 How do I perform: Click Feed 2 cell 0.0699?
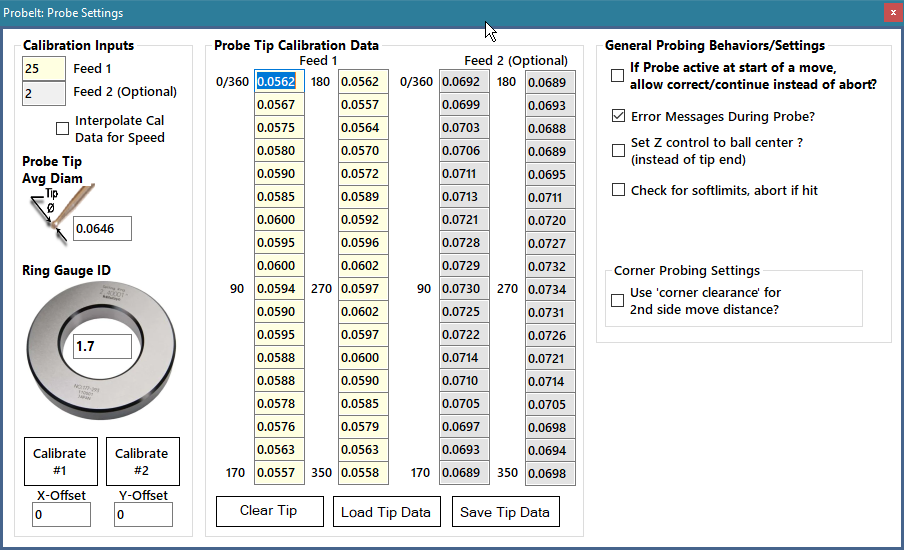pyautogui.click(x=465, y=104)
